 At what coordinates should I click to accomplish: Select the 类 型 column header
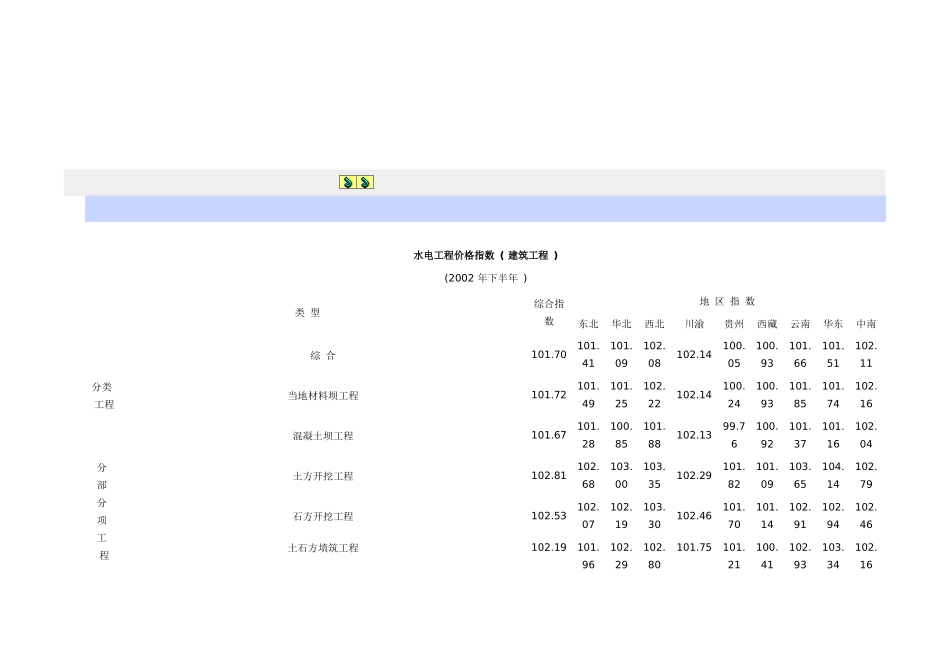(x=307, y=313)
